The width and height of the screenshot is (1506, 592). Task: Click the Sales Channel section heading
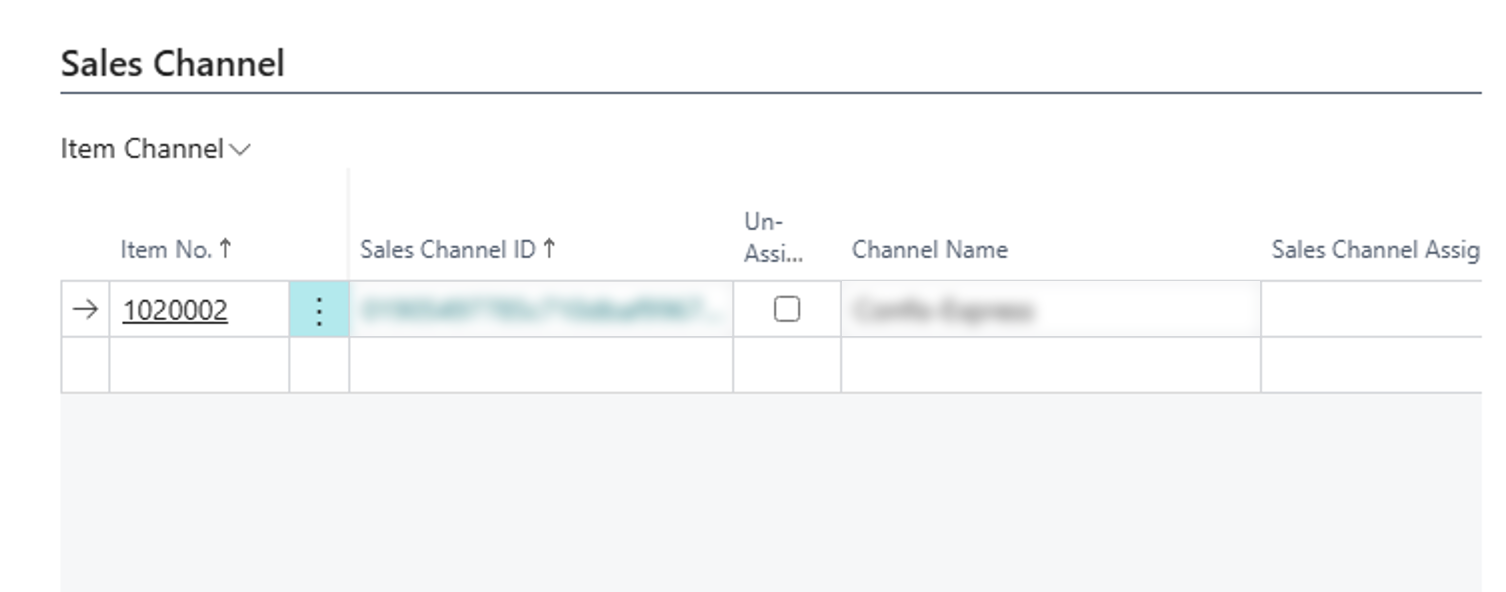pos(172,64)
